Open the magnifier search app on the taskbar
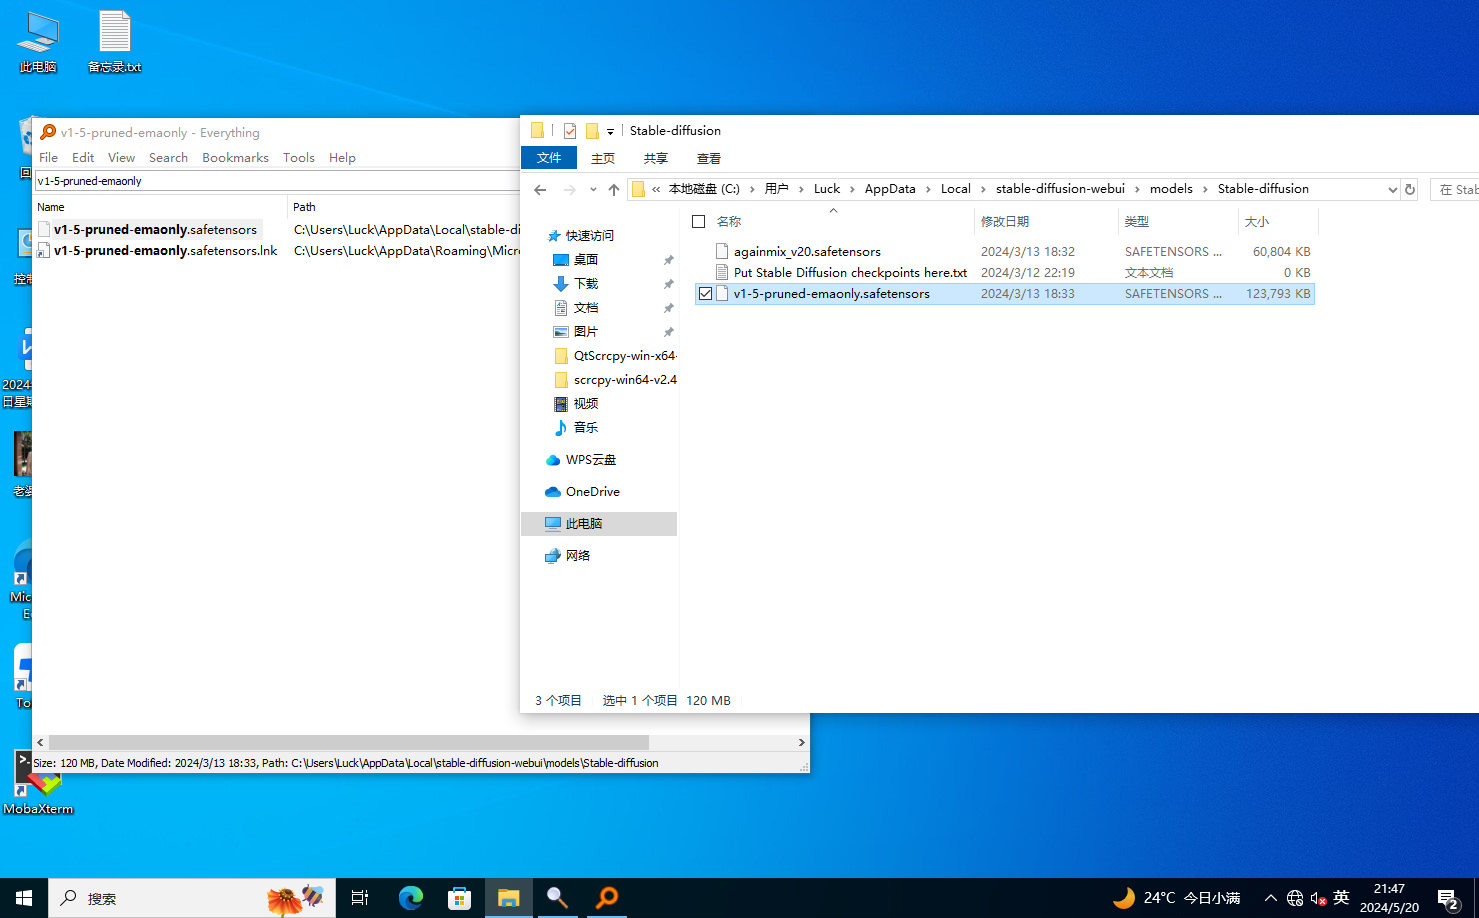Viewport: 1479px width, 918px height. point(557,898)
